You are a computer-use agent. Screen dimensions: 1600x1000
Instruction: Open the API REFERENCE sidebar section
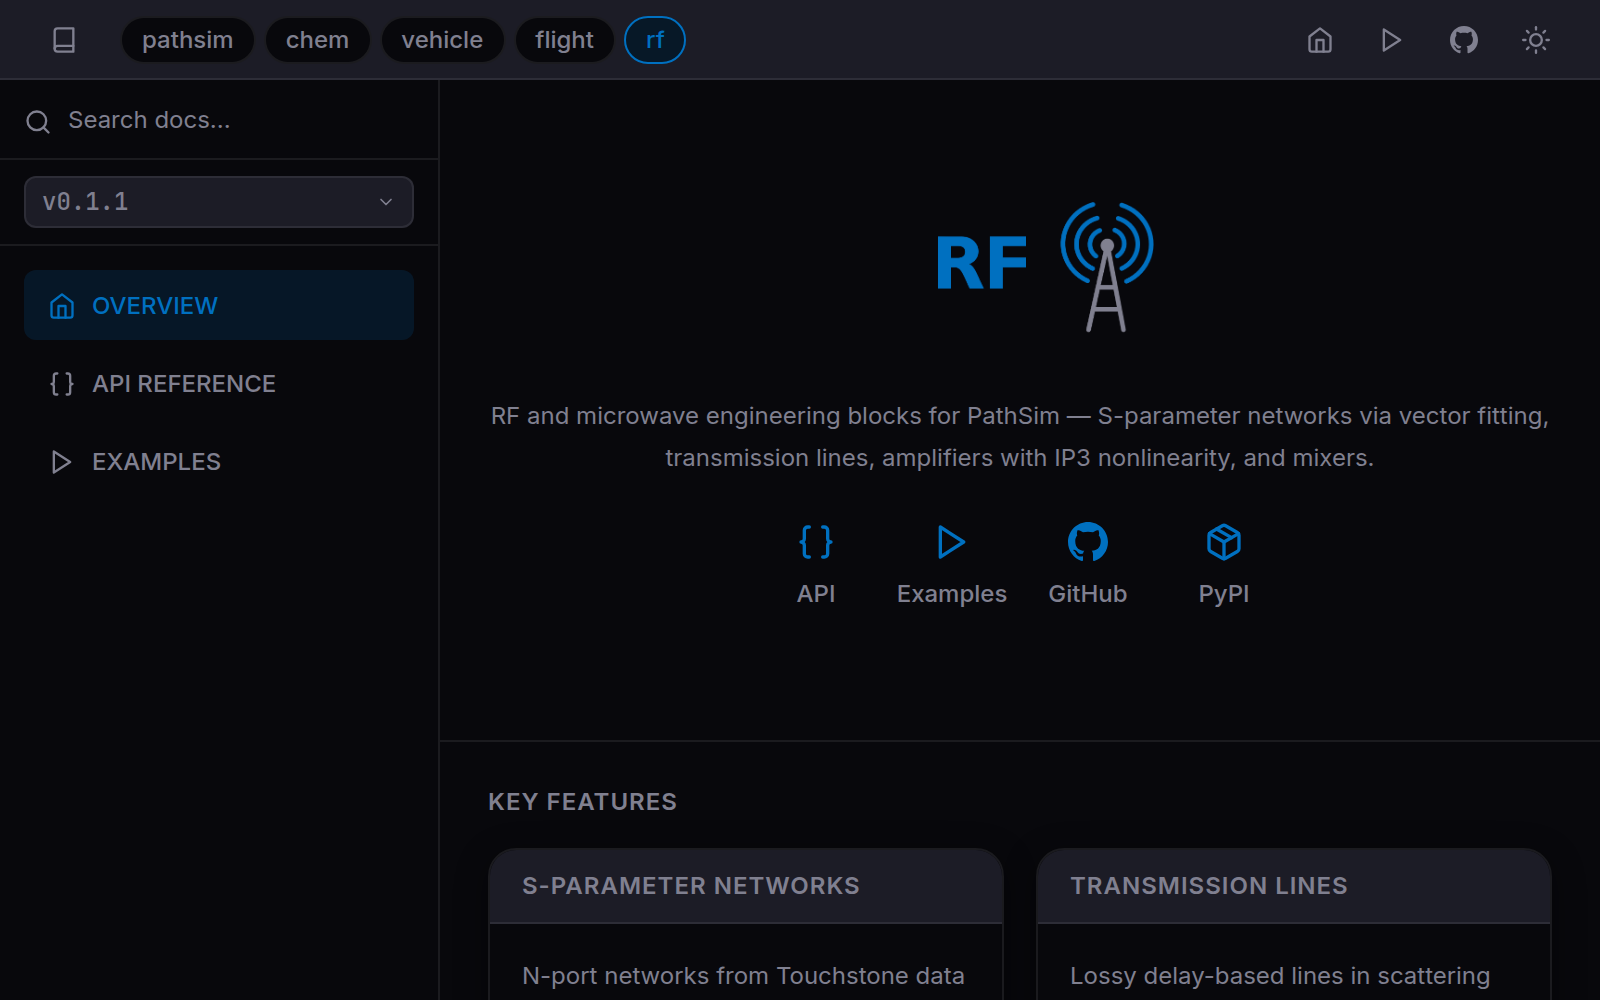tap(184, 383)
